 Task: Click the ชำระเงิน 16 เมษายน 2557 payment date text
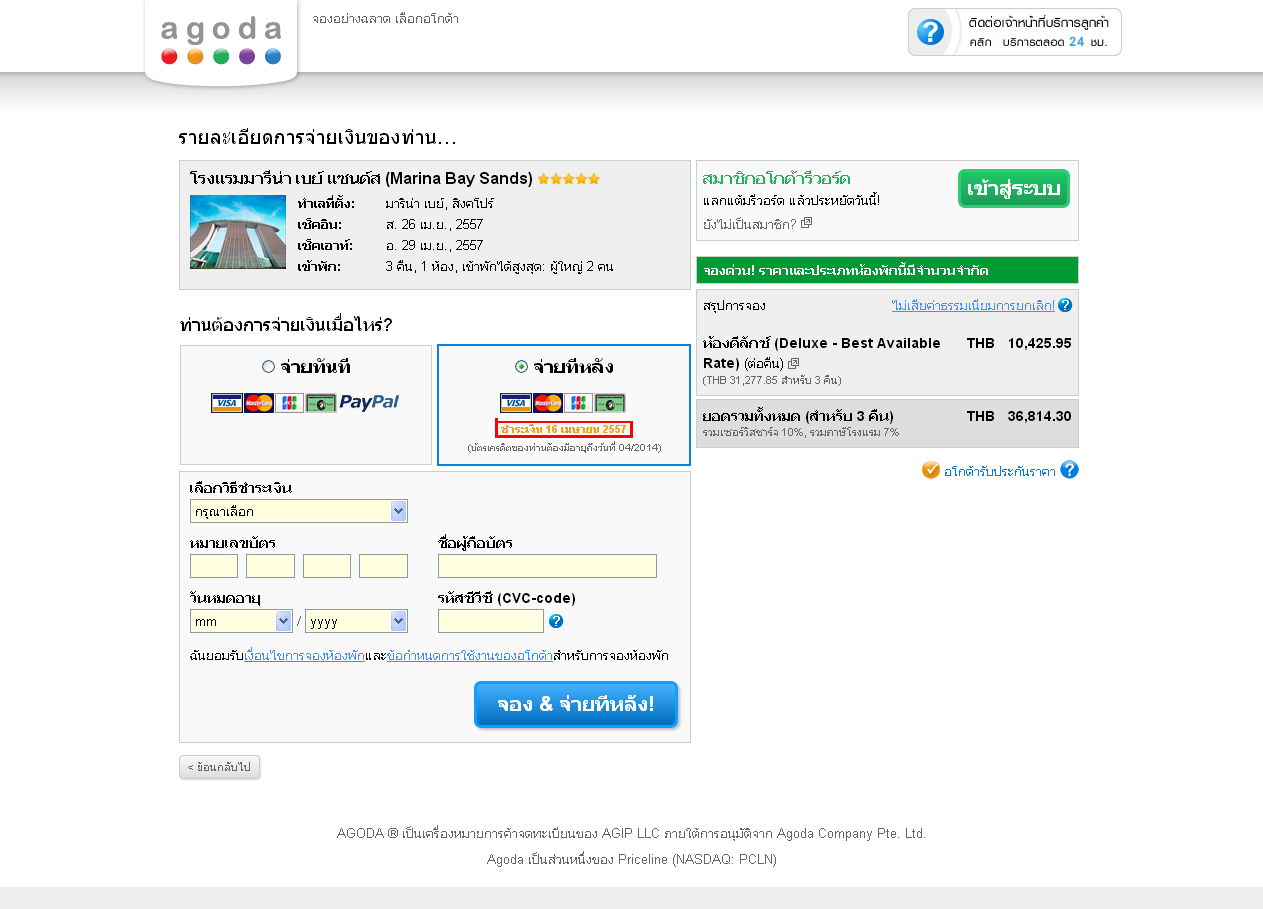tap(564, 429)
